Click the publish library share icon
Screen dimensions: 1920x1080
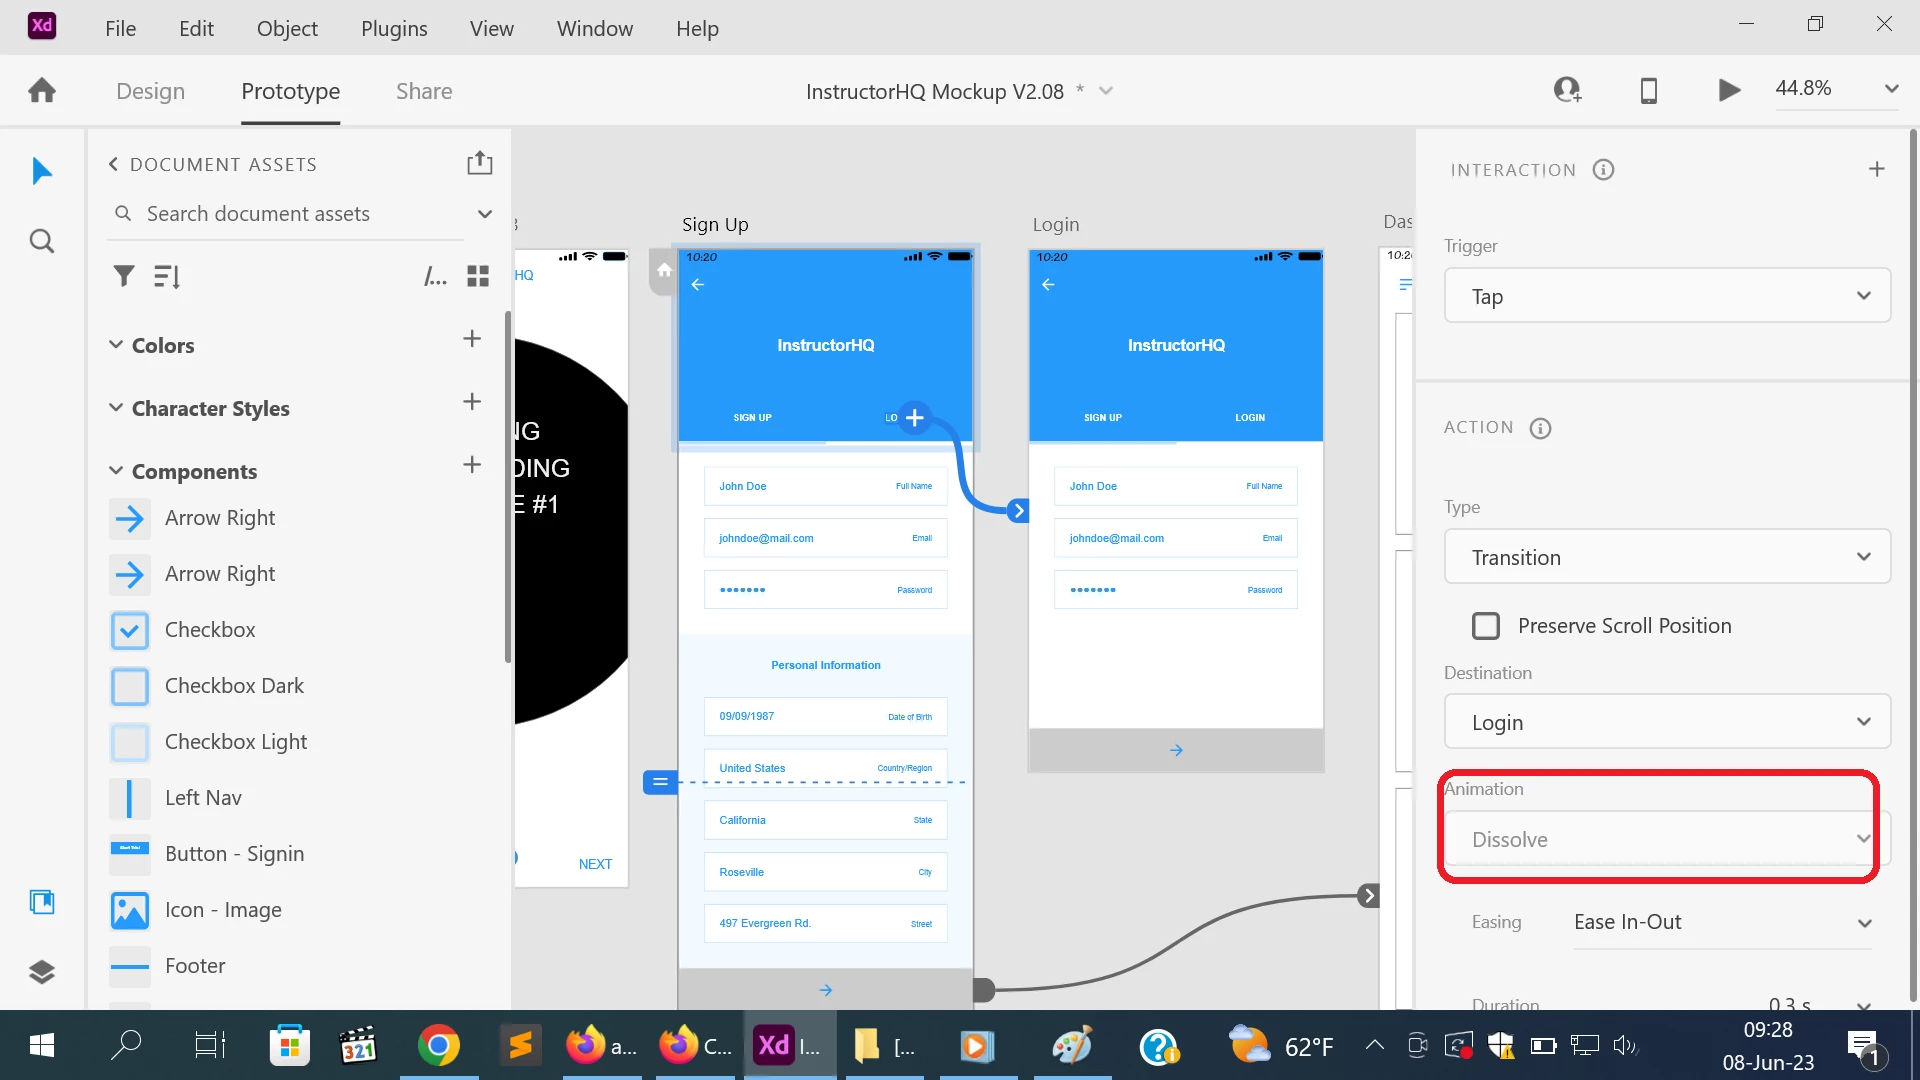[x=480, y=163]
